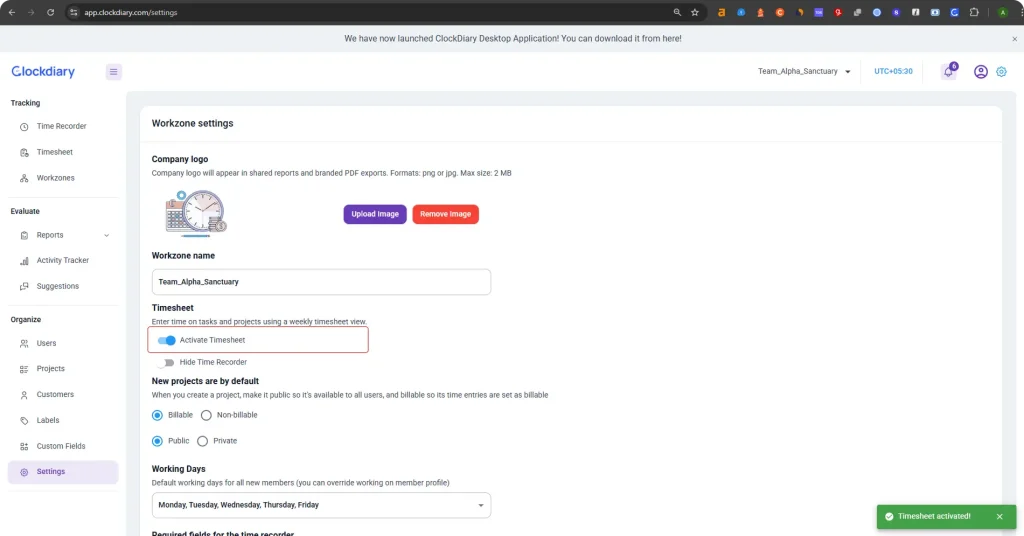Click the Upload Image button
The width and height of the screenshot is (1024, 536).
click(x=375, y=214)
